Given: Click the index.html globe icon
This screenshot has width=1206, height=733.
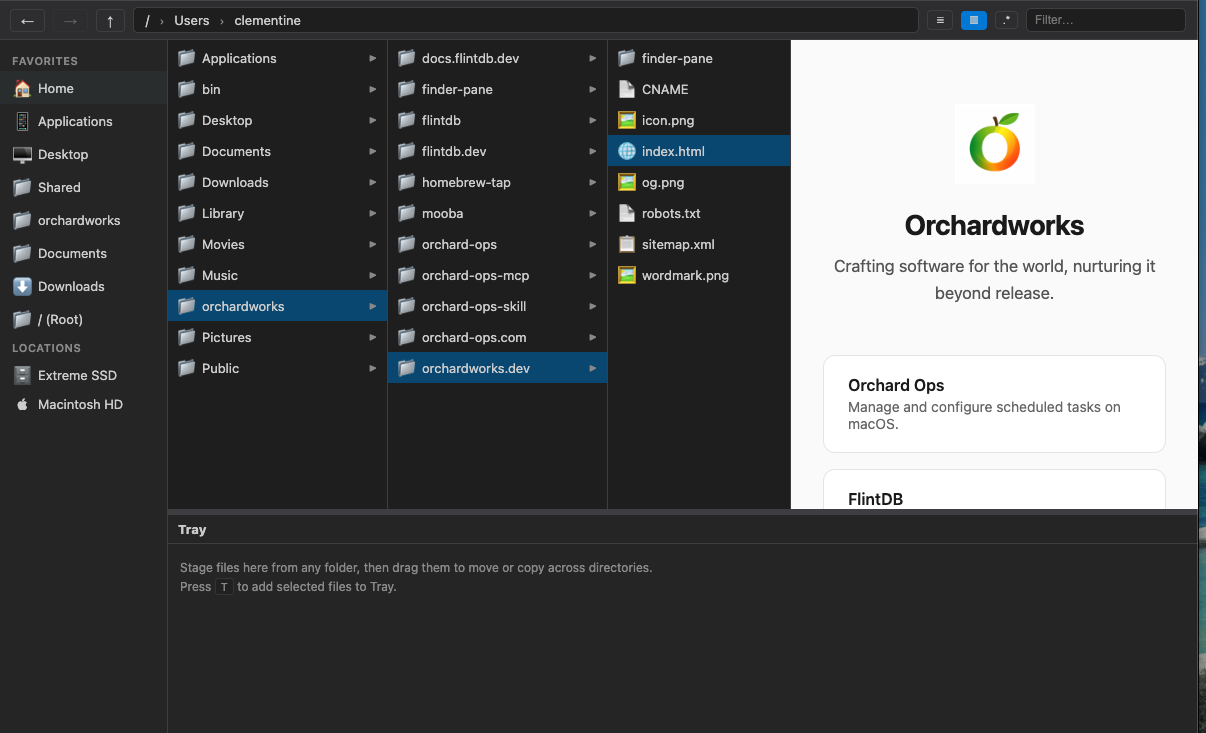Looking at the screenshot, I should click(627, 151).
